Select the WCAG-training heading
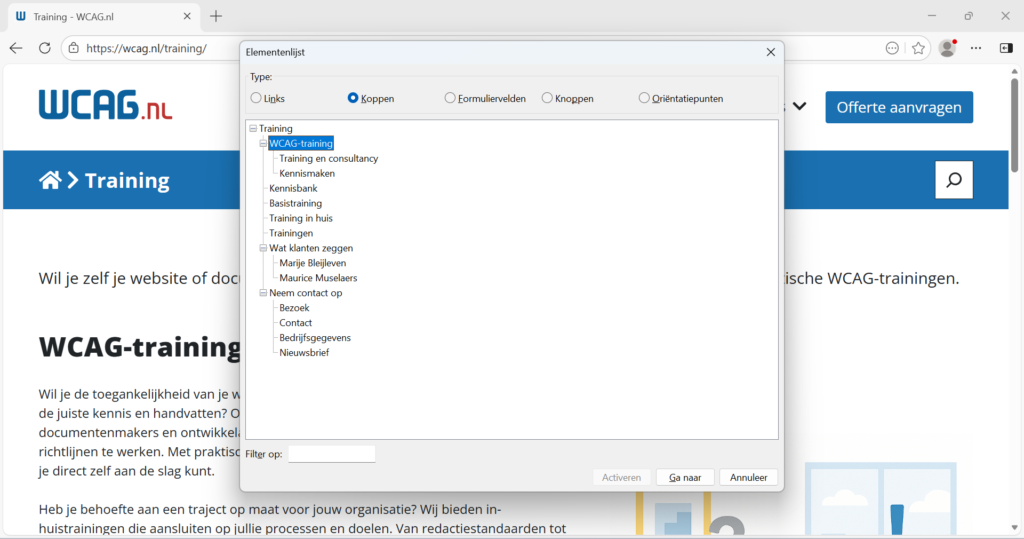This screenshot has width=1024, height=539. click(x=301, y=144)
